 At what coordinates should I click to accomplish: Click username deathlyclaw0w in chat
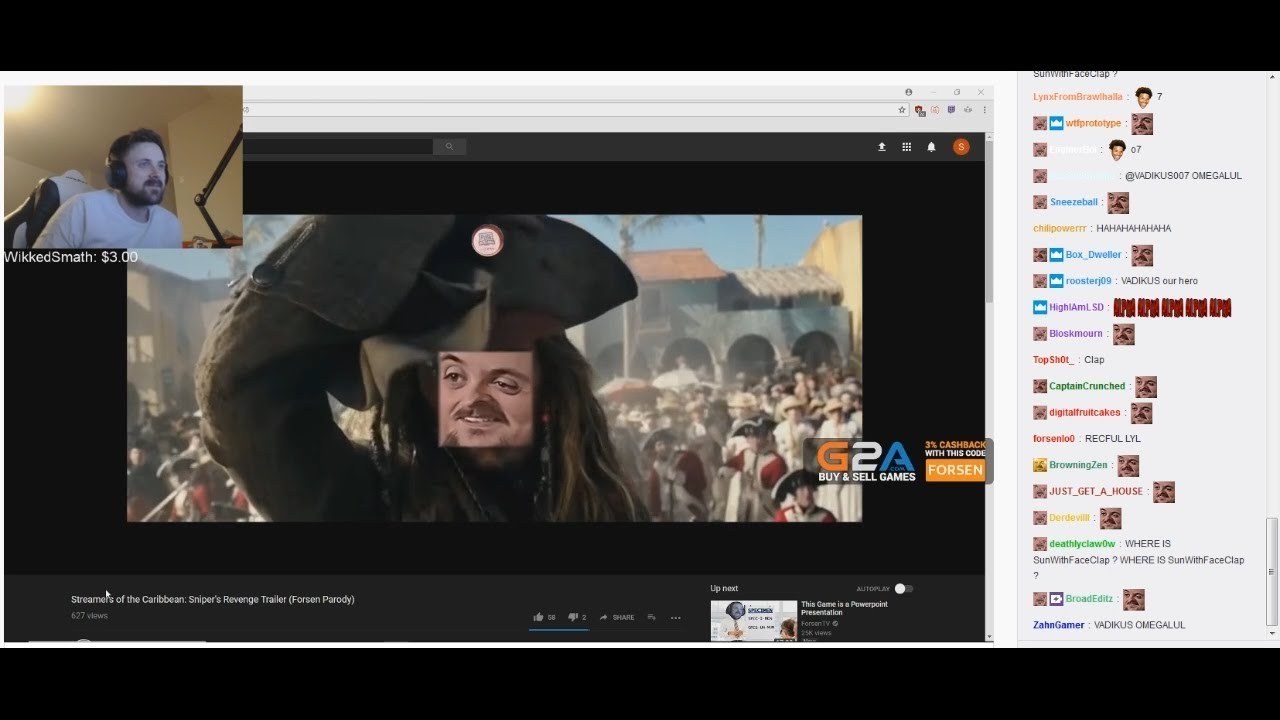1082,544
